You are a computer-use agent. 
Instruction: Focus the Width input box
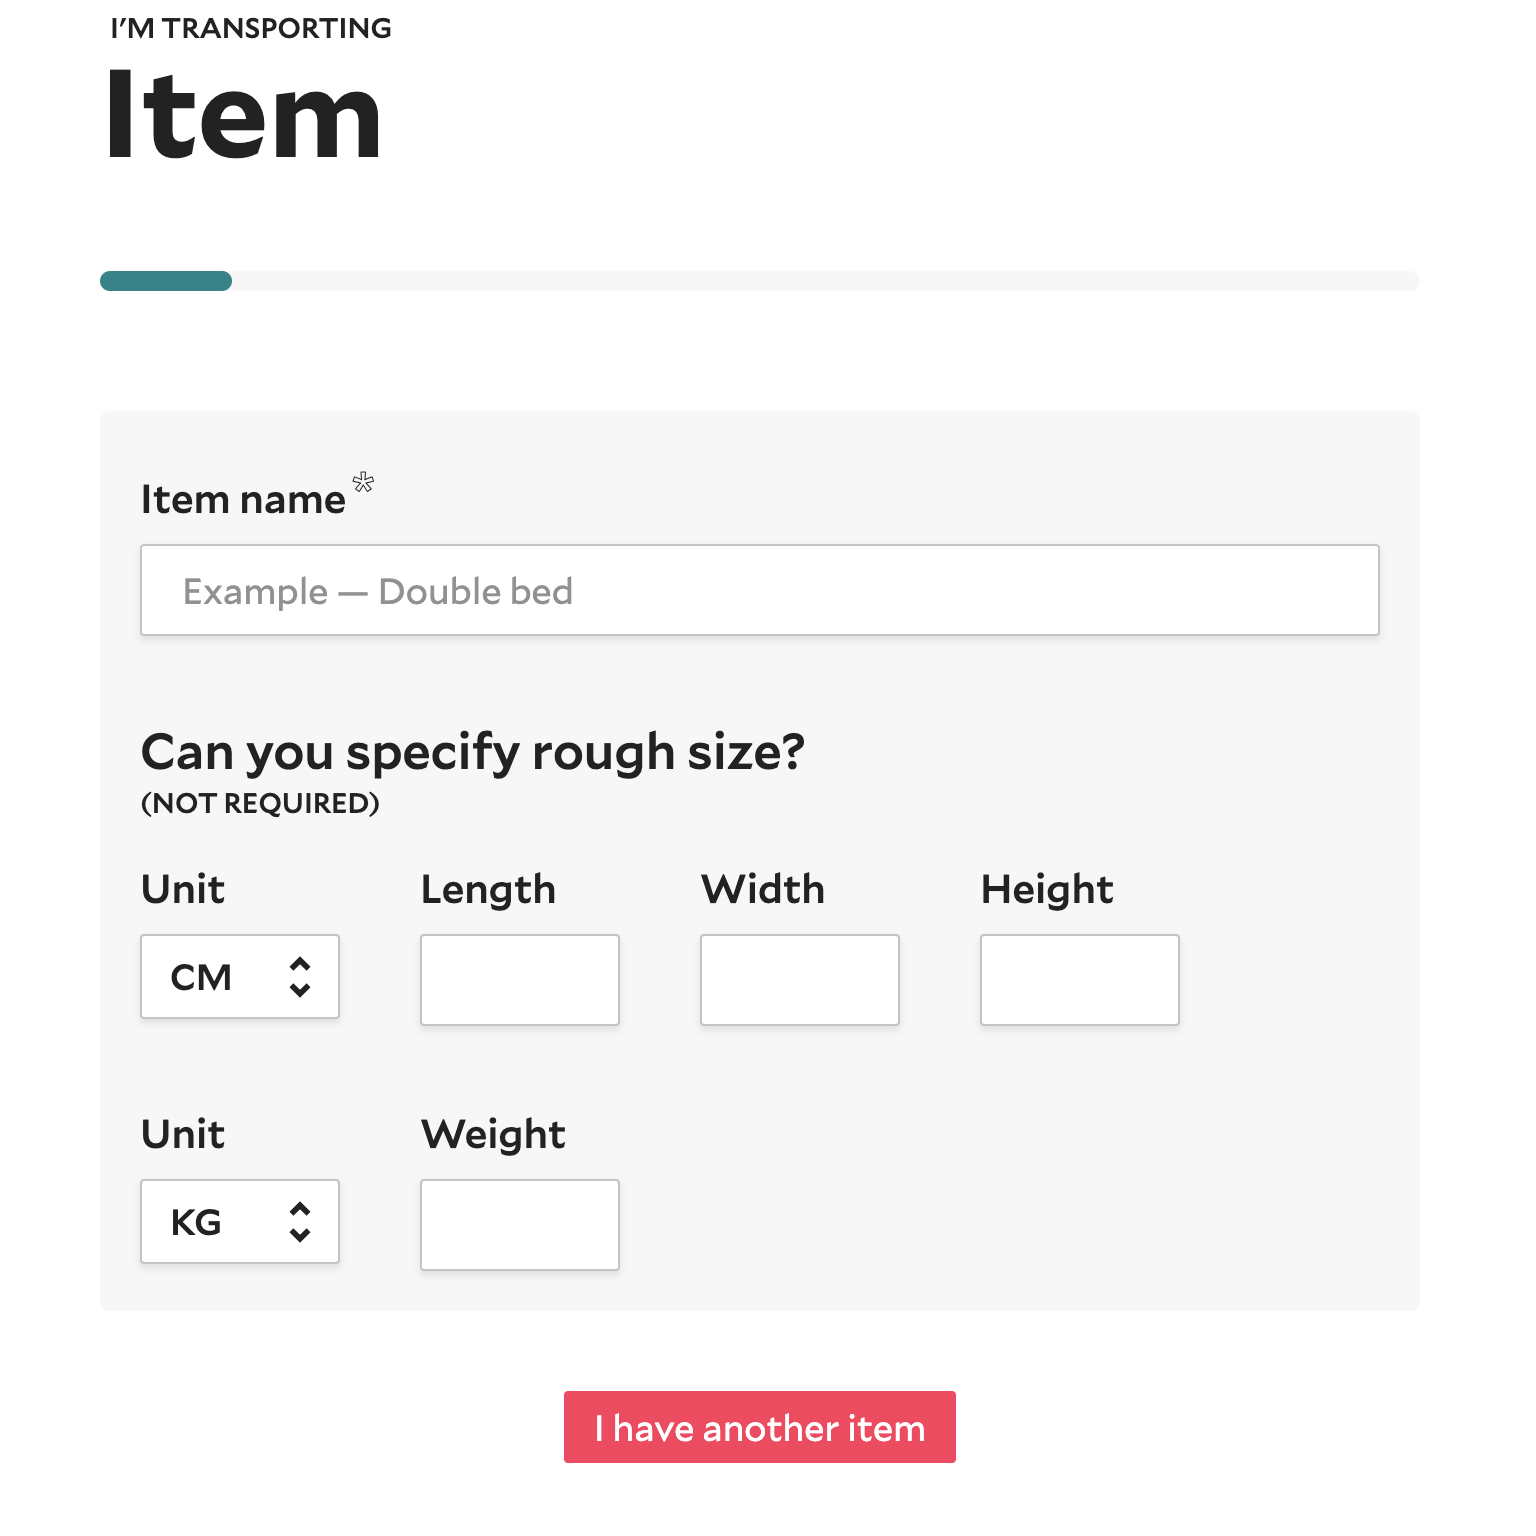click(x=800, y=980)
